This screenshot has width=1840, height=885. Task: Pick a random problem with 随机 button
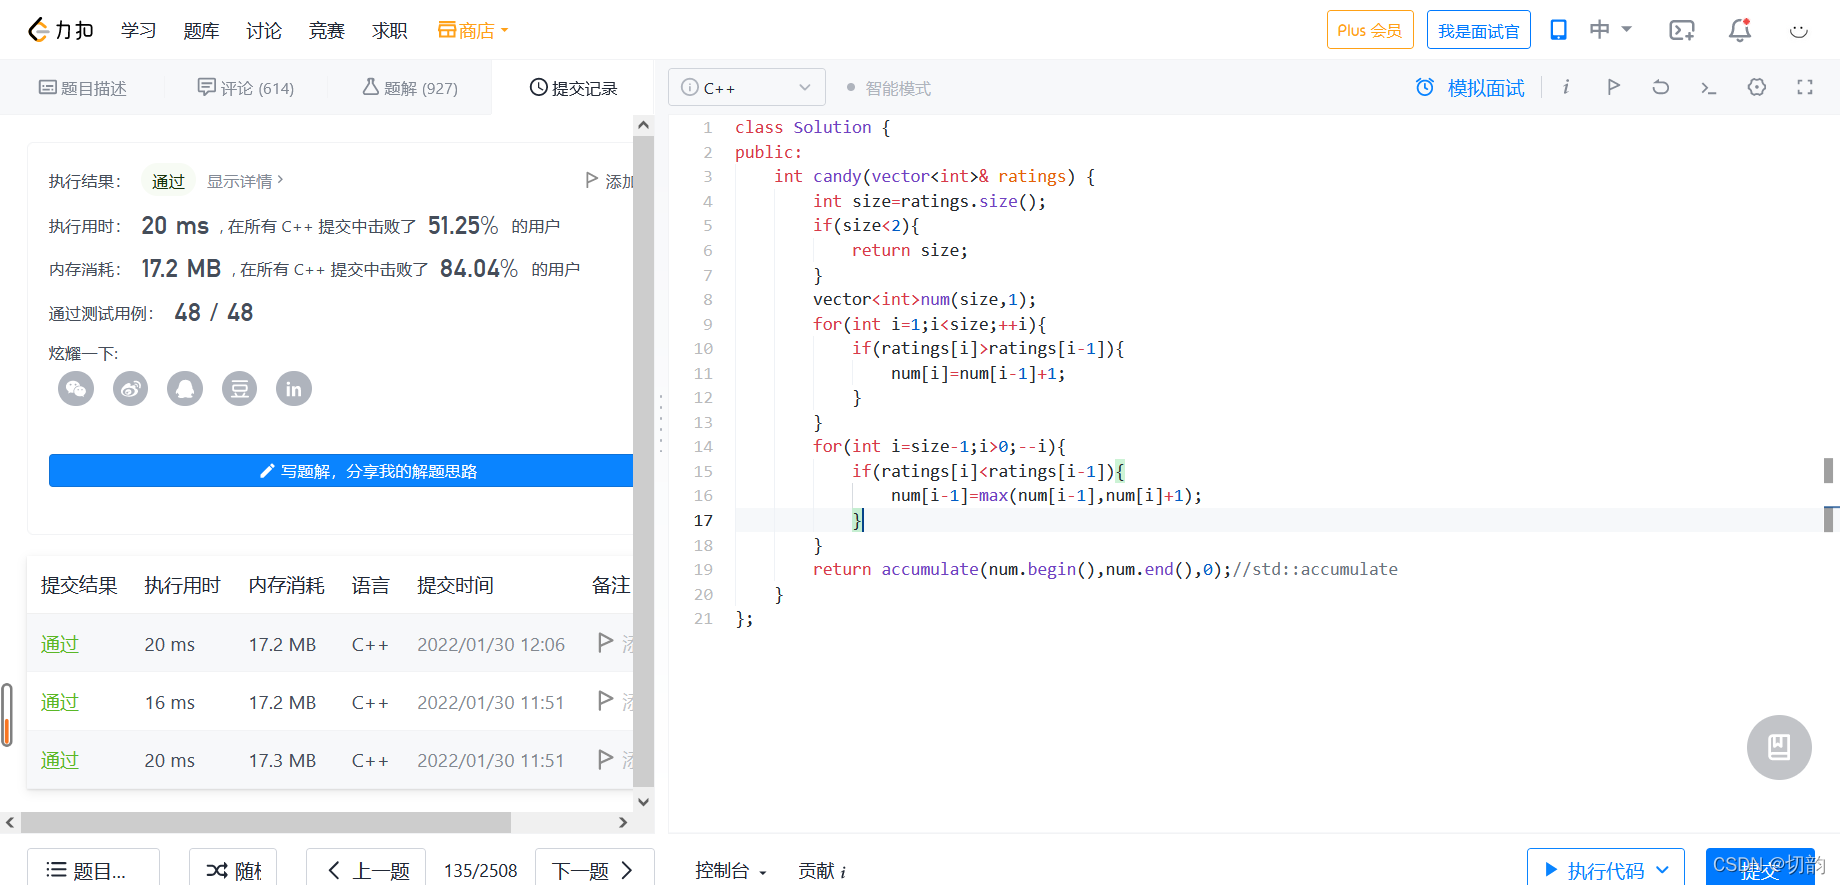tap(233, 868)
